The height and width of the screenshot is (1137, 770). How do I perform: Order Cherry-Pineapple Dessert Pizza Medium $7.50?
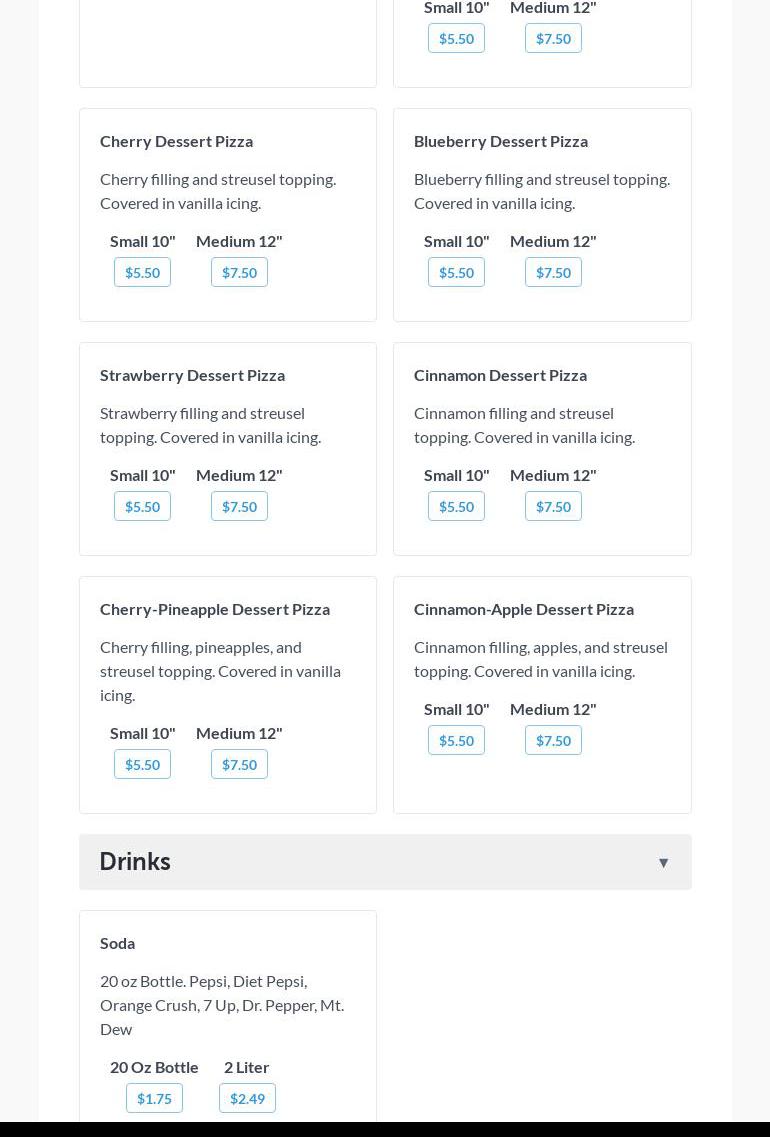pos(239,764)
